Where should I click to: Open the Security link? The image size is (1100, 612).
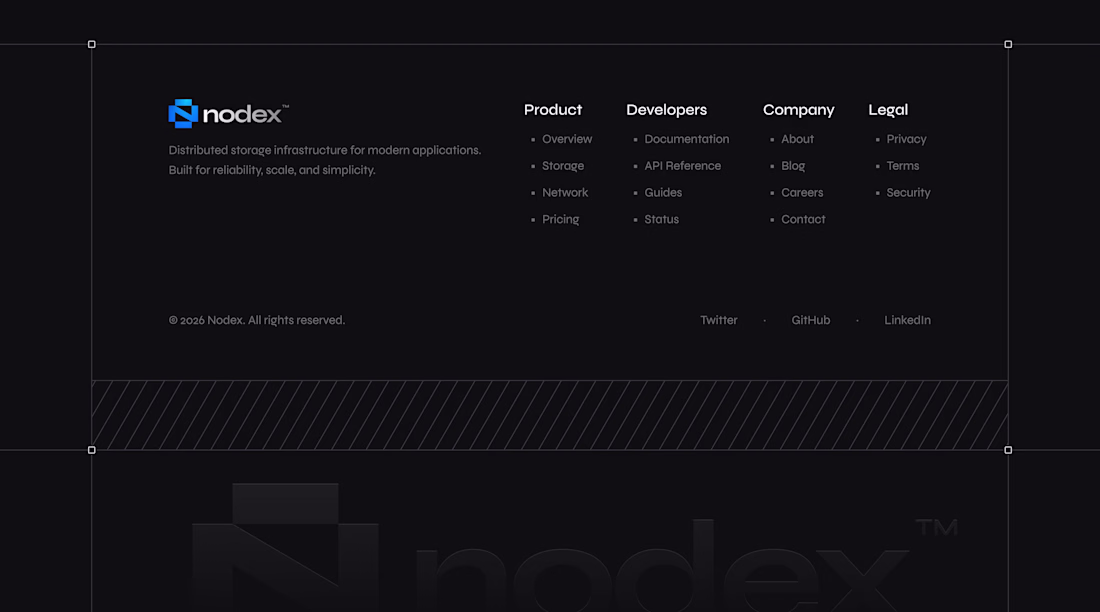coord(908,192)
